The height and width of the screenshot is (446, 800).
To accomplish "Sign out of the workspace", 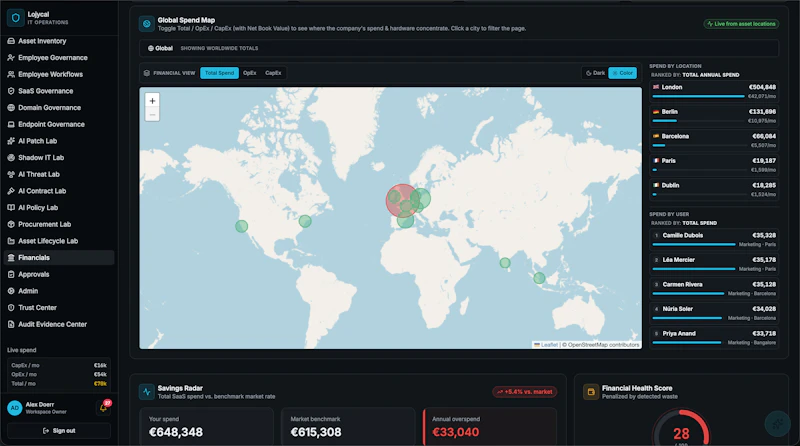I will [59, 431].
